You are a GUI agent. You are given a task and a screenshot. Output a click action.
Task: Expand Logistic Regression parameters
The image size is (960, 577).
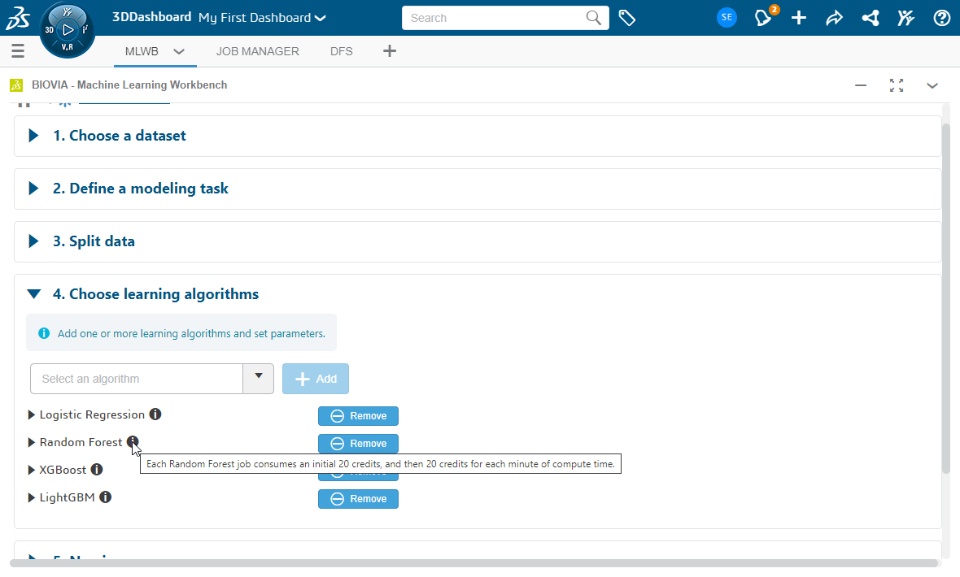(31, 415)
